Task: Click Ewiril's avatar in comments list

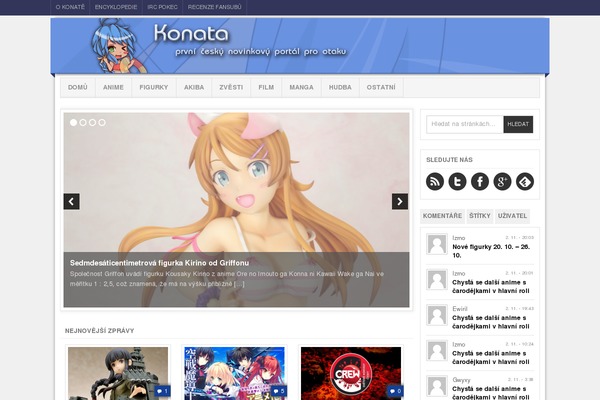Action: (437, 315)
